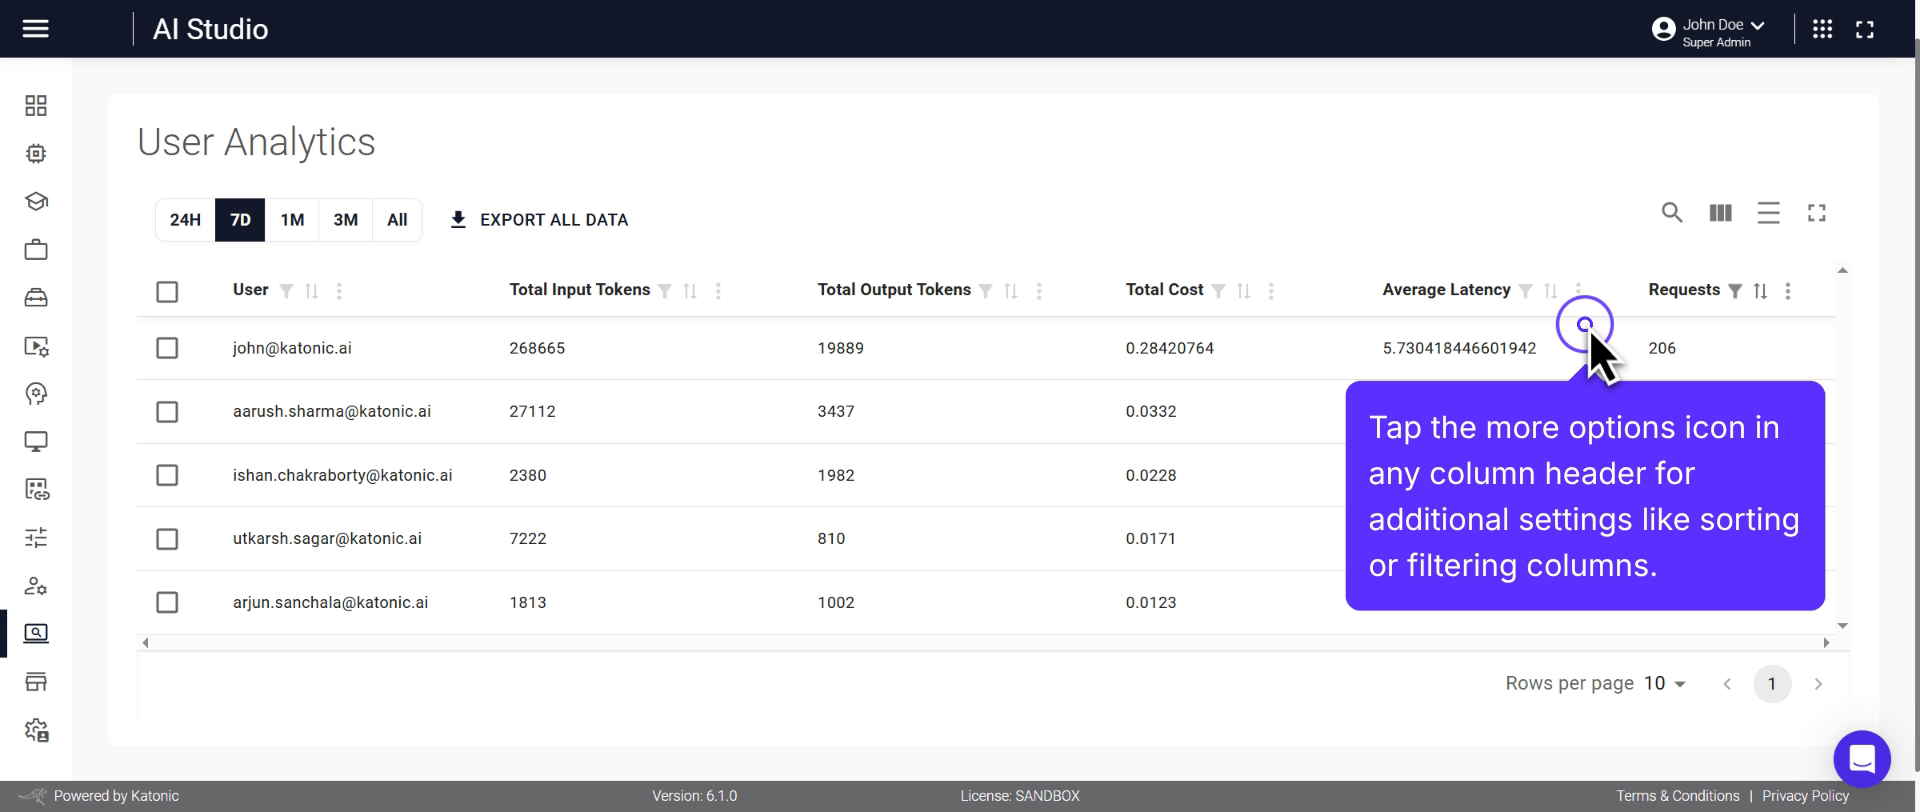Viewport: 1920px width, 812px height.
Task: Open the show/hide columns icon
Action: [x=1720, y=212]
